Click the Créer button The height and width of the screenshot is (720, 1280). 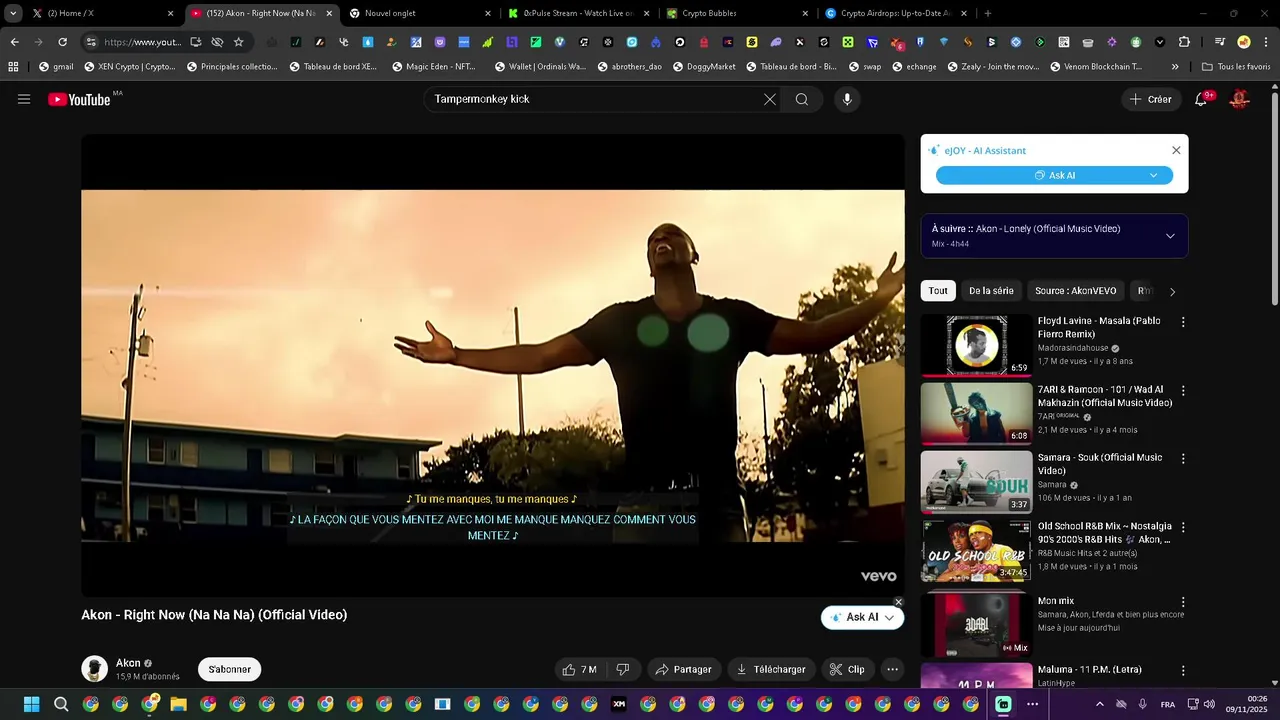(x=1150, y=99)
